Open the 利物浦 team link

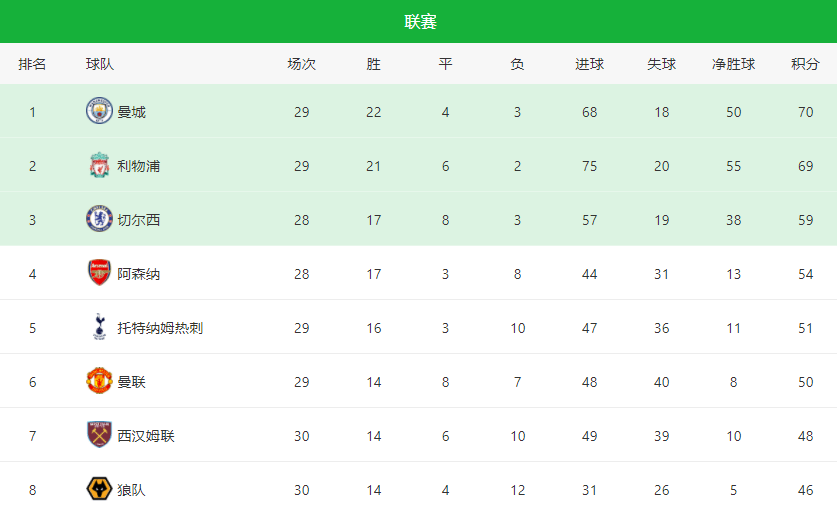click(139, 166)
